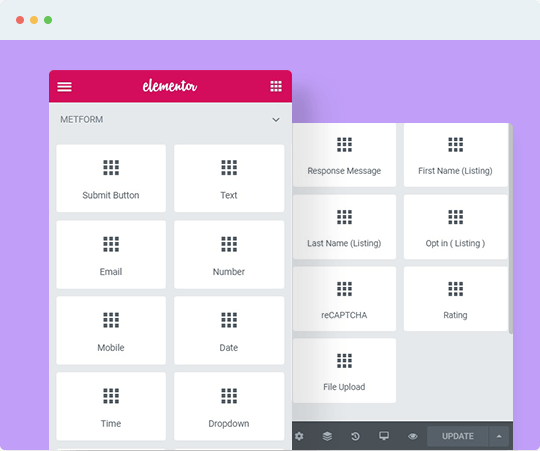The image size is (540, 451).
Task: Expand save options arrow beside UPDATE
Action: (x=499, y=436)
